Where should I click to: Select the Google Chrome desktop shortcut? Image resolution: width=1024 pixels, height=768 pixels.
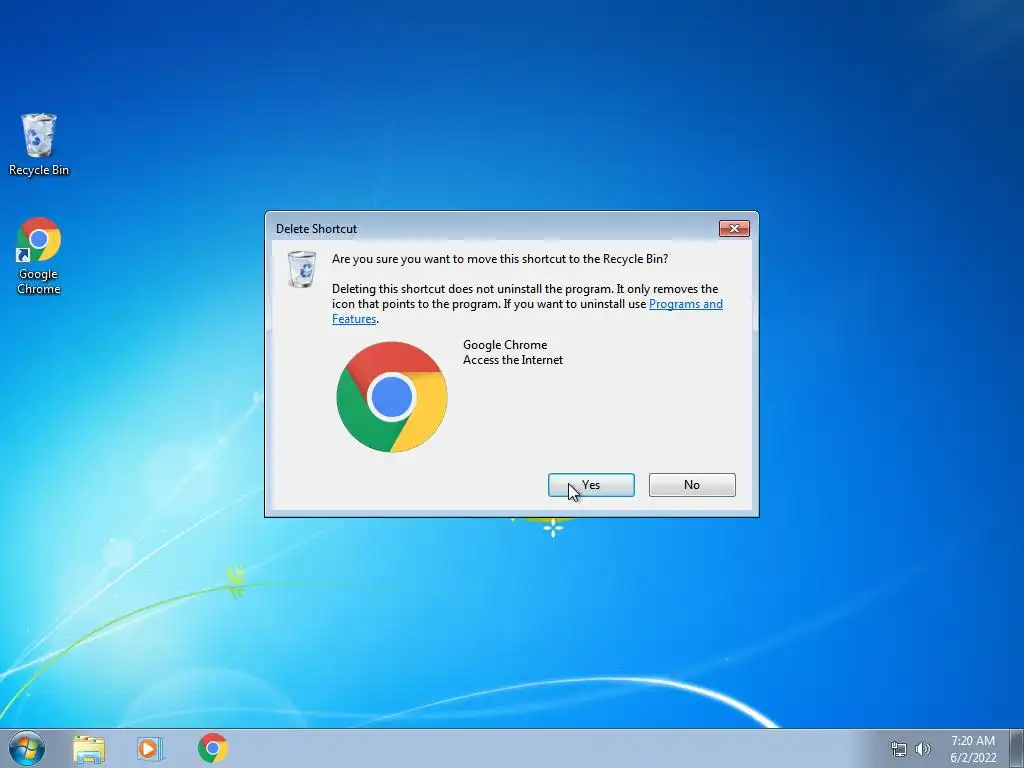point(39,256)
